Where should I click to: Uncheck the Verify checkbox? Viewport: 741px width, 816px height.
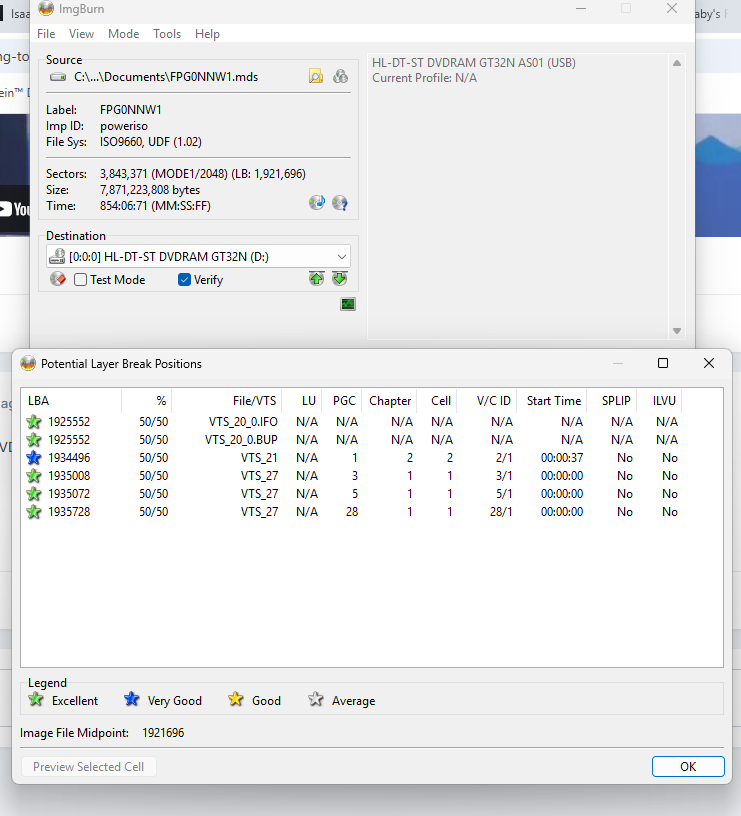coord(184,280)
